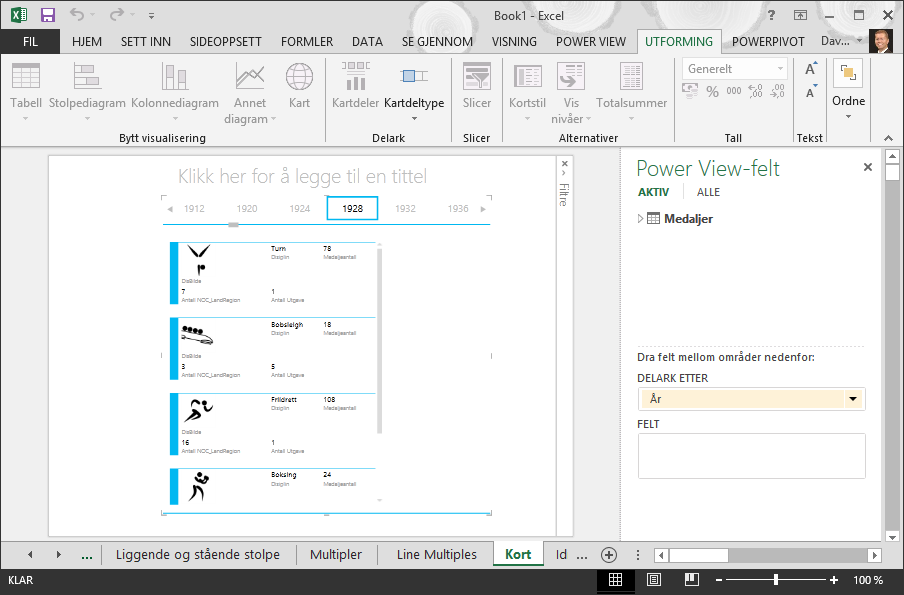Viewport: 904px width, 595px height.
Task: Switch to page layout view in status bar
Action: coord(654,580)
